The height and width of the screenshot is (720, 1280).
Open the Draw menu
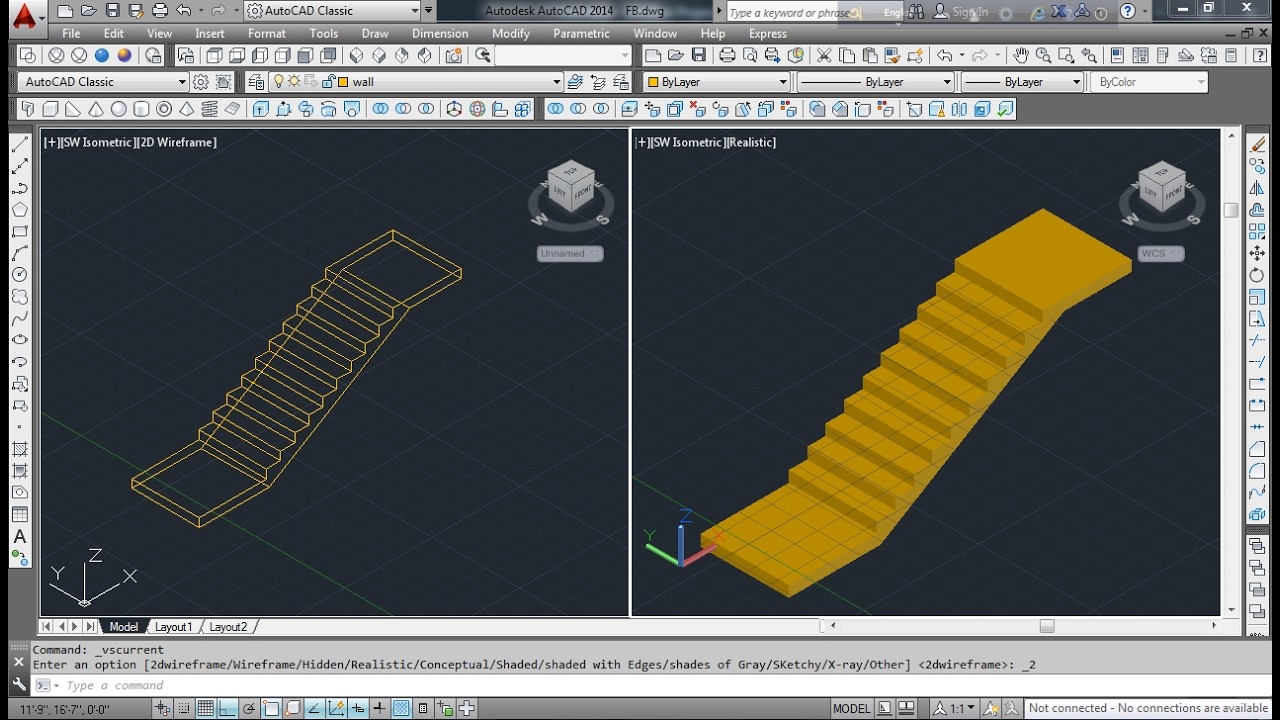coord(375,34)
